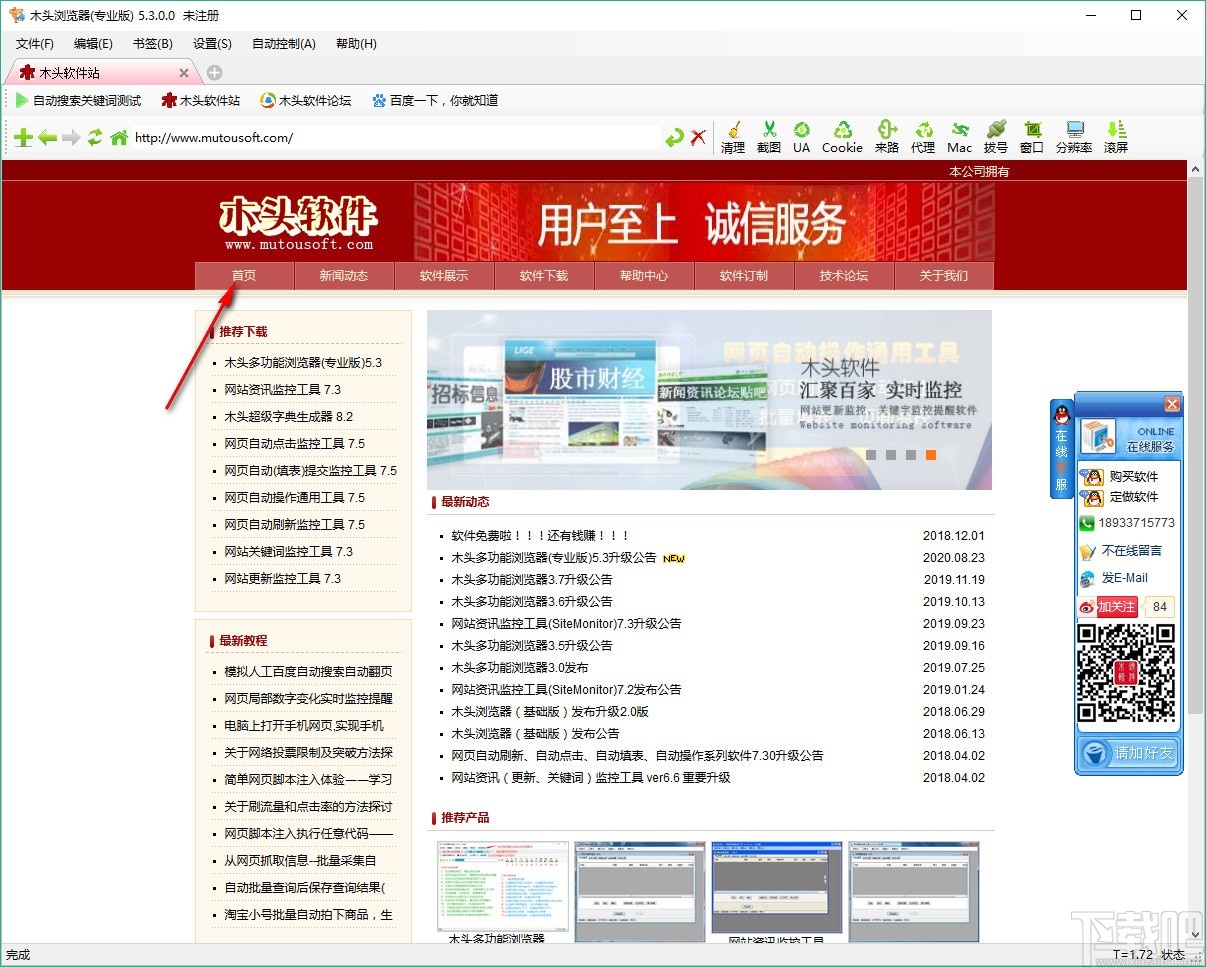Click the 木头软件 site logo
1206x967 pixels.
pos(298,223)
